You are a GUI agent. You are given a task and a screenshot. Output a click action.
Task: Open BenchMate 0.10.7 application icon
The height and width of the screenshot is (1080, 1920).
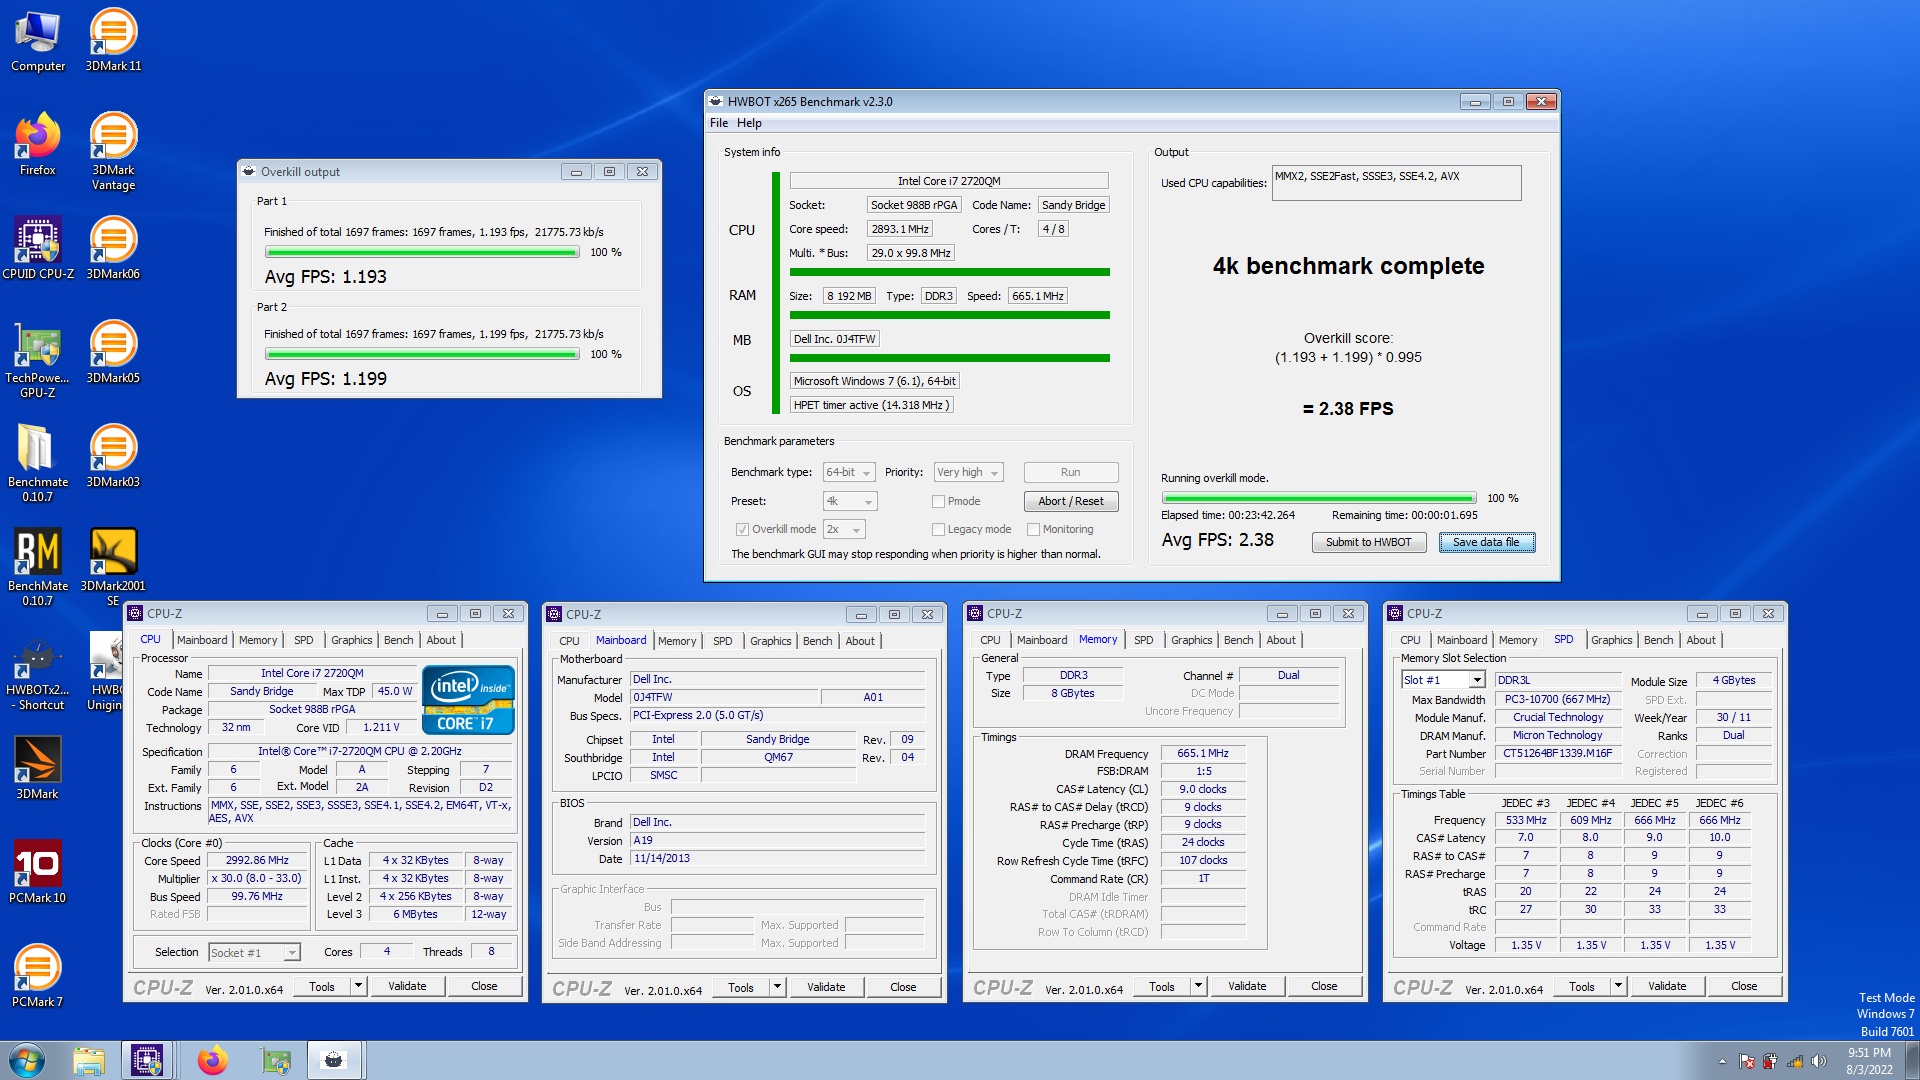[x=38, y=567]
